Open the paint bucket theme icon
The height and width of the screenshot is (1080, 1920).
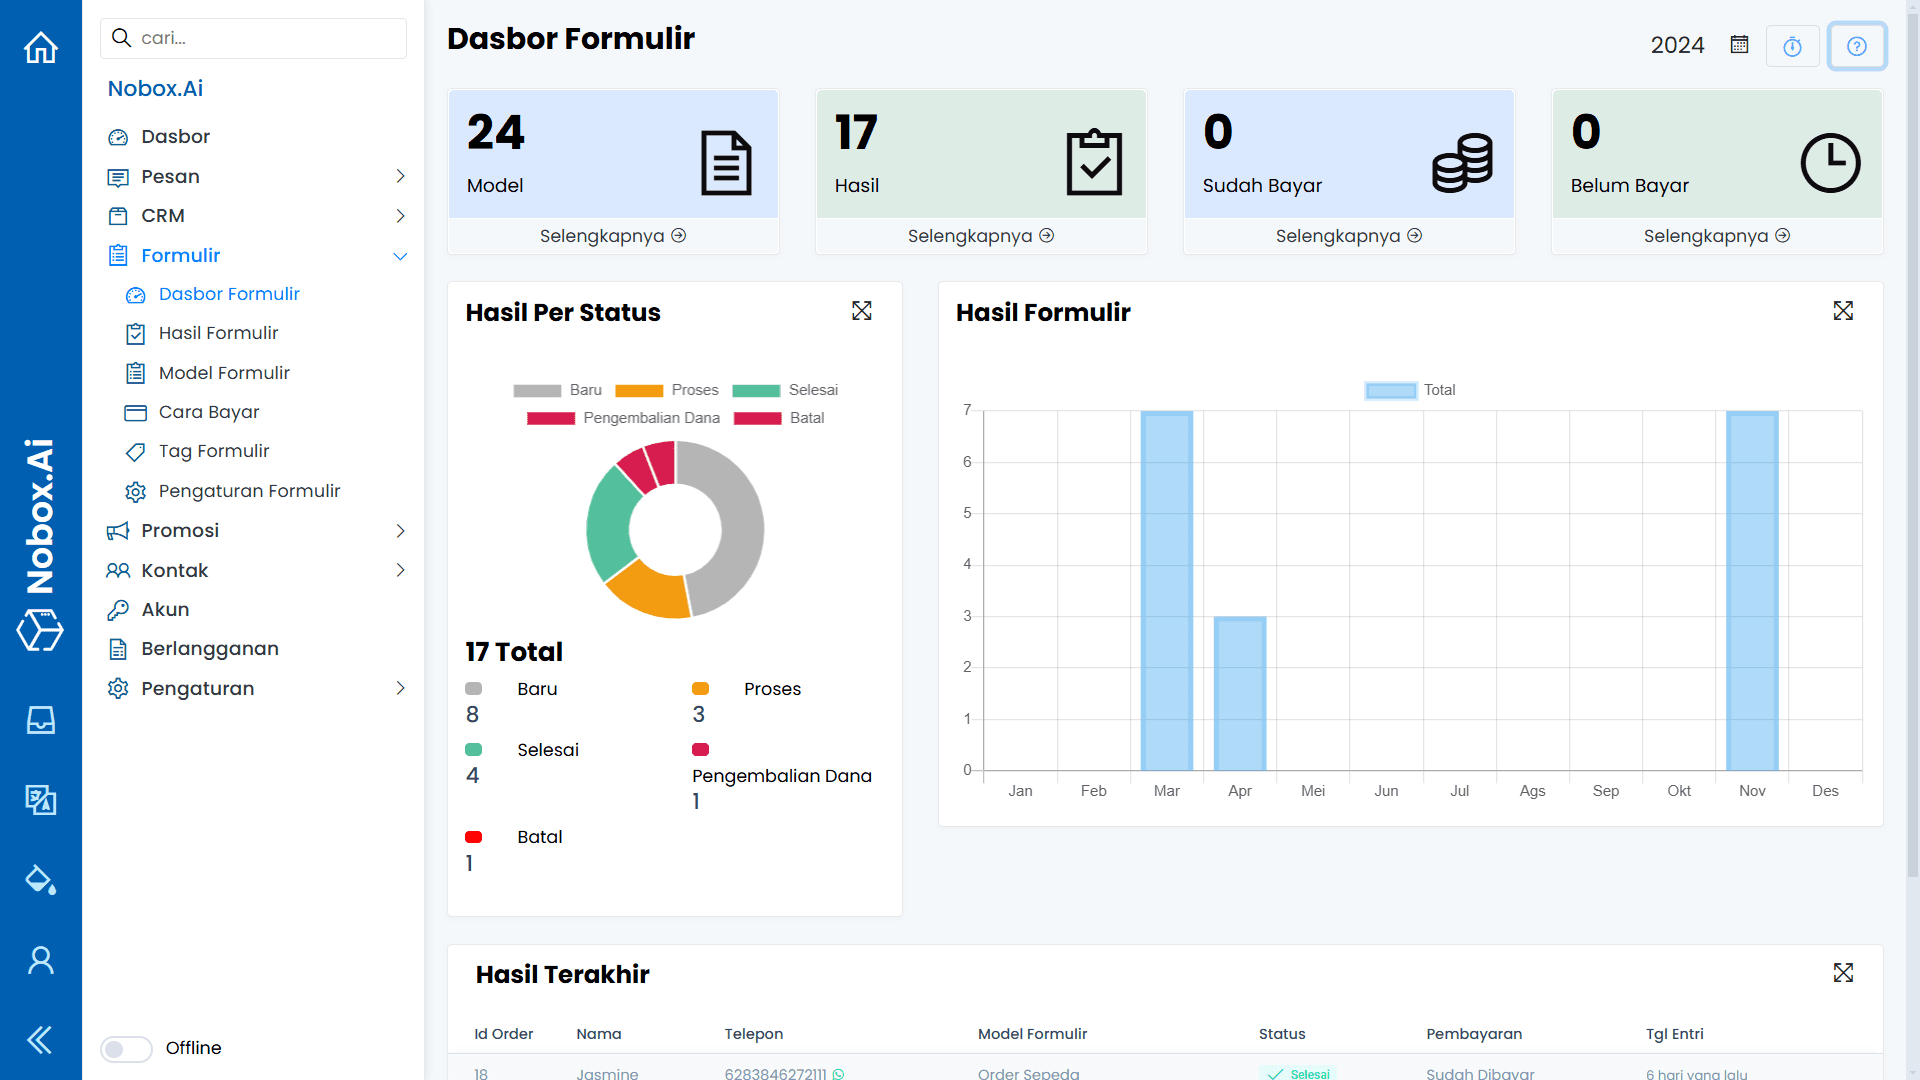pyautogui.click(x=41, y=880)
